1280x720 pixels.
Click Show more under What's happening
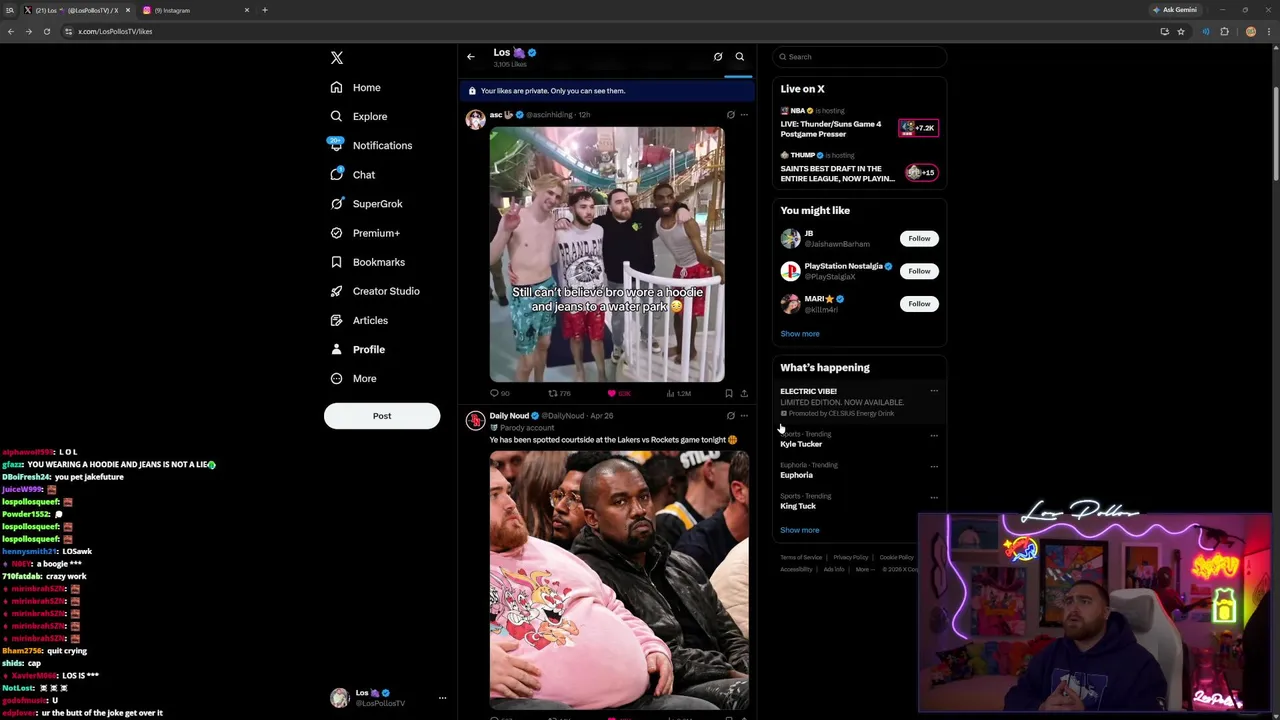800,530
